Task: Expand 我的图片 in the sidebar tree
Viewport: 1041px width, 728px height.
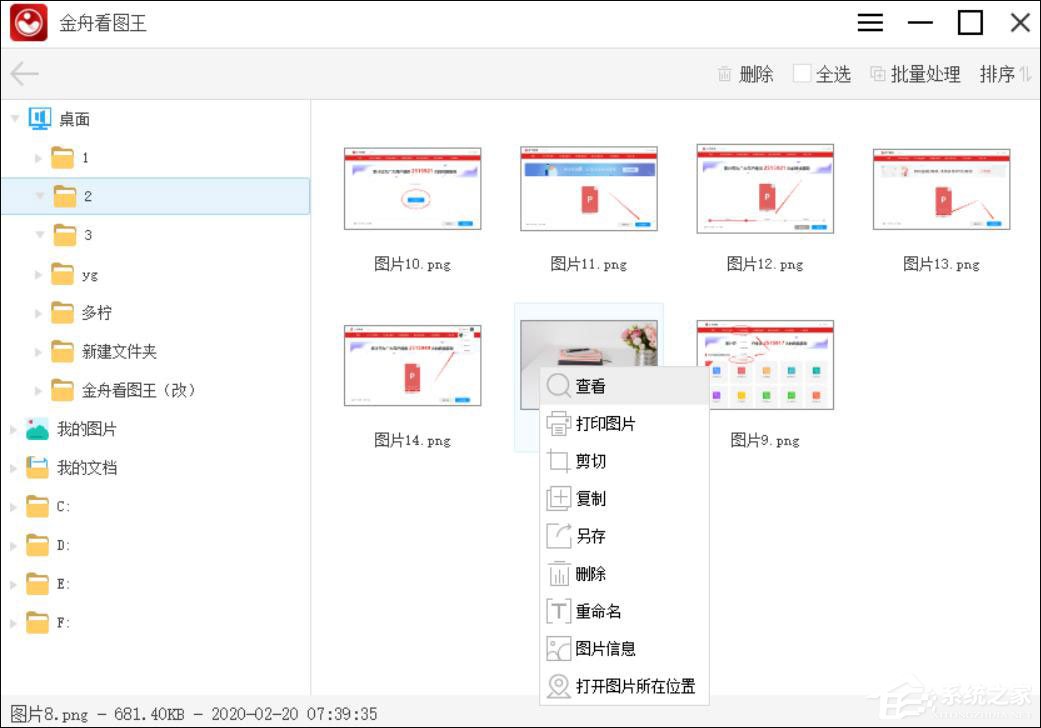Action: [12, 428]
